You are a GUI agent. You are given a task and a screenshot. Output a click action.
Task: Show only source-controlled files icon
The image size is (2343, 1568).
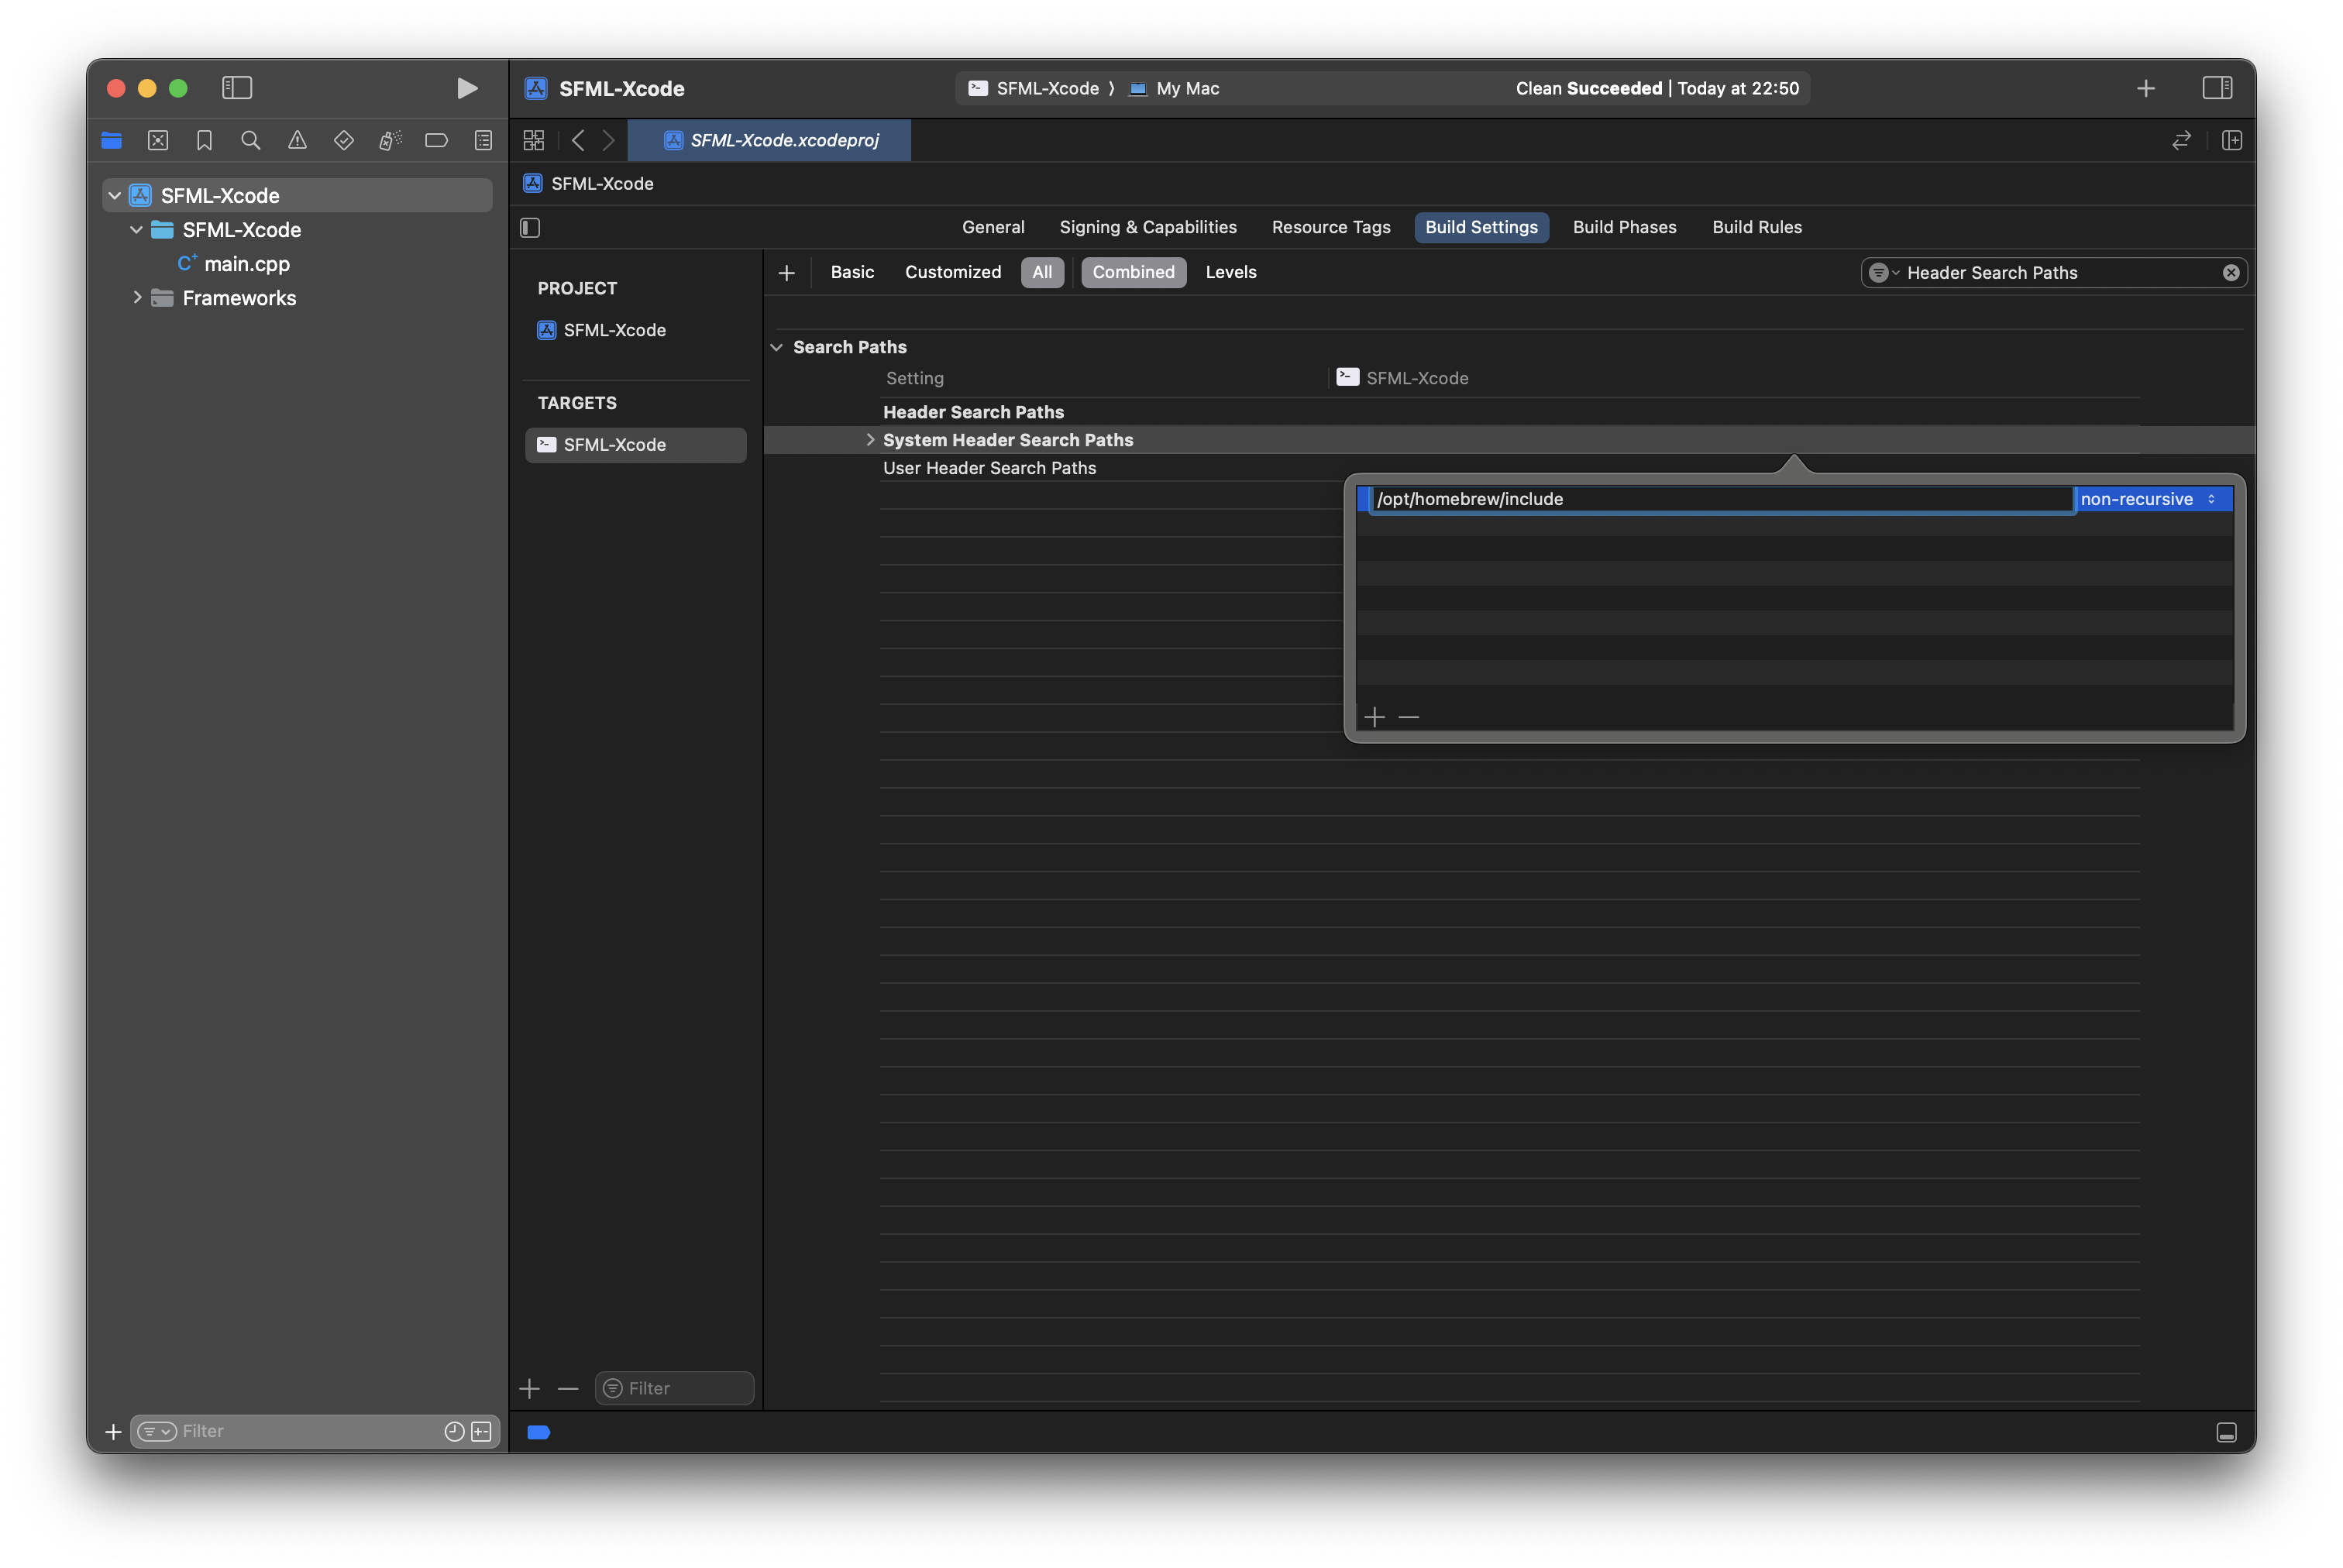tap(481, 1430)
